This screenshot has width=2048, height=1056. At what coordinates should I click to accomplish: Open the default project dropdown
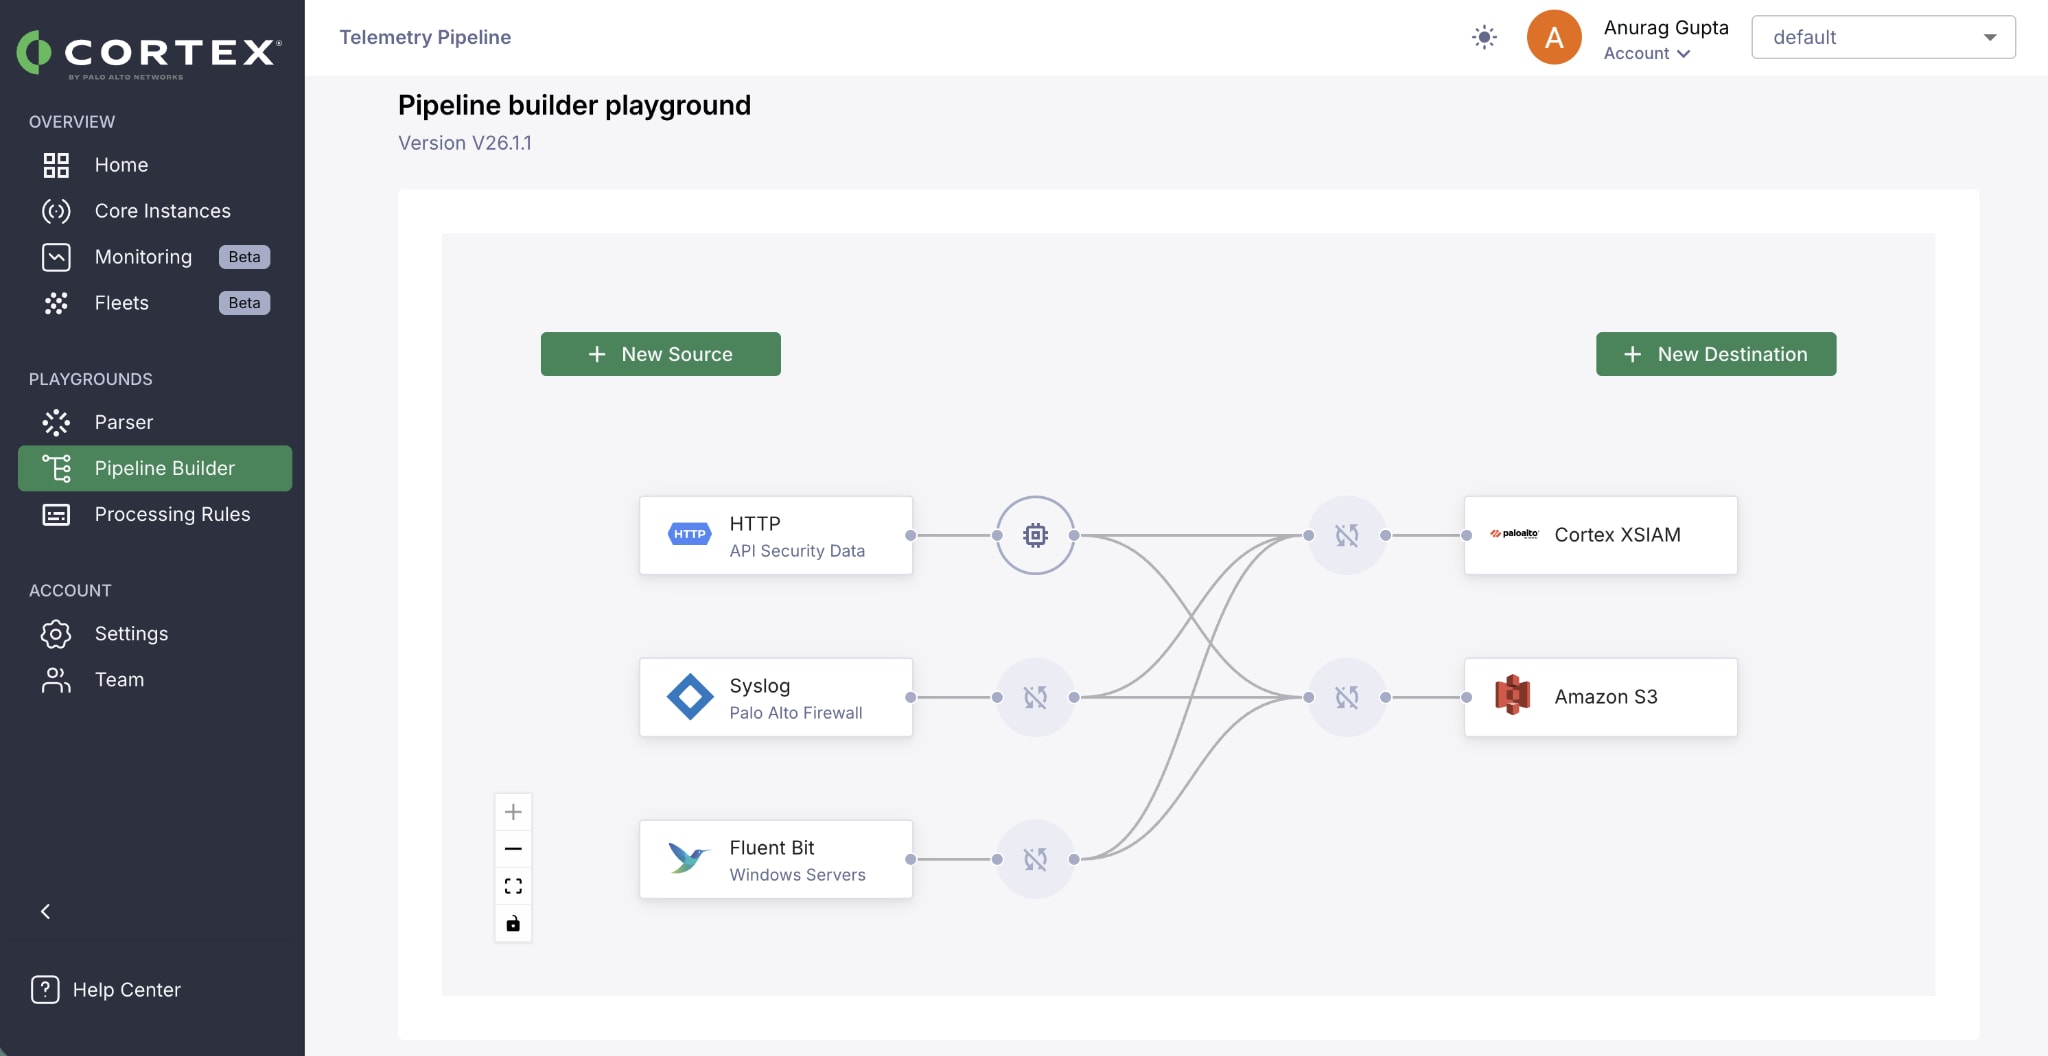(1882, 38)
